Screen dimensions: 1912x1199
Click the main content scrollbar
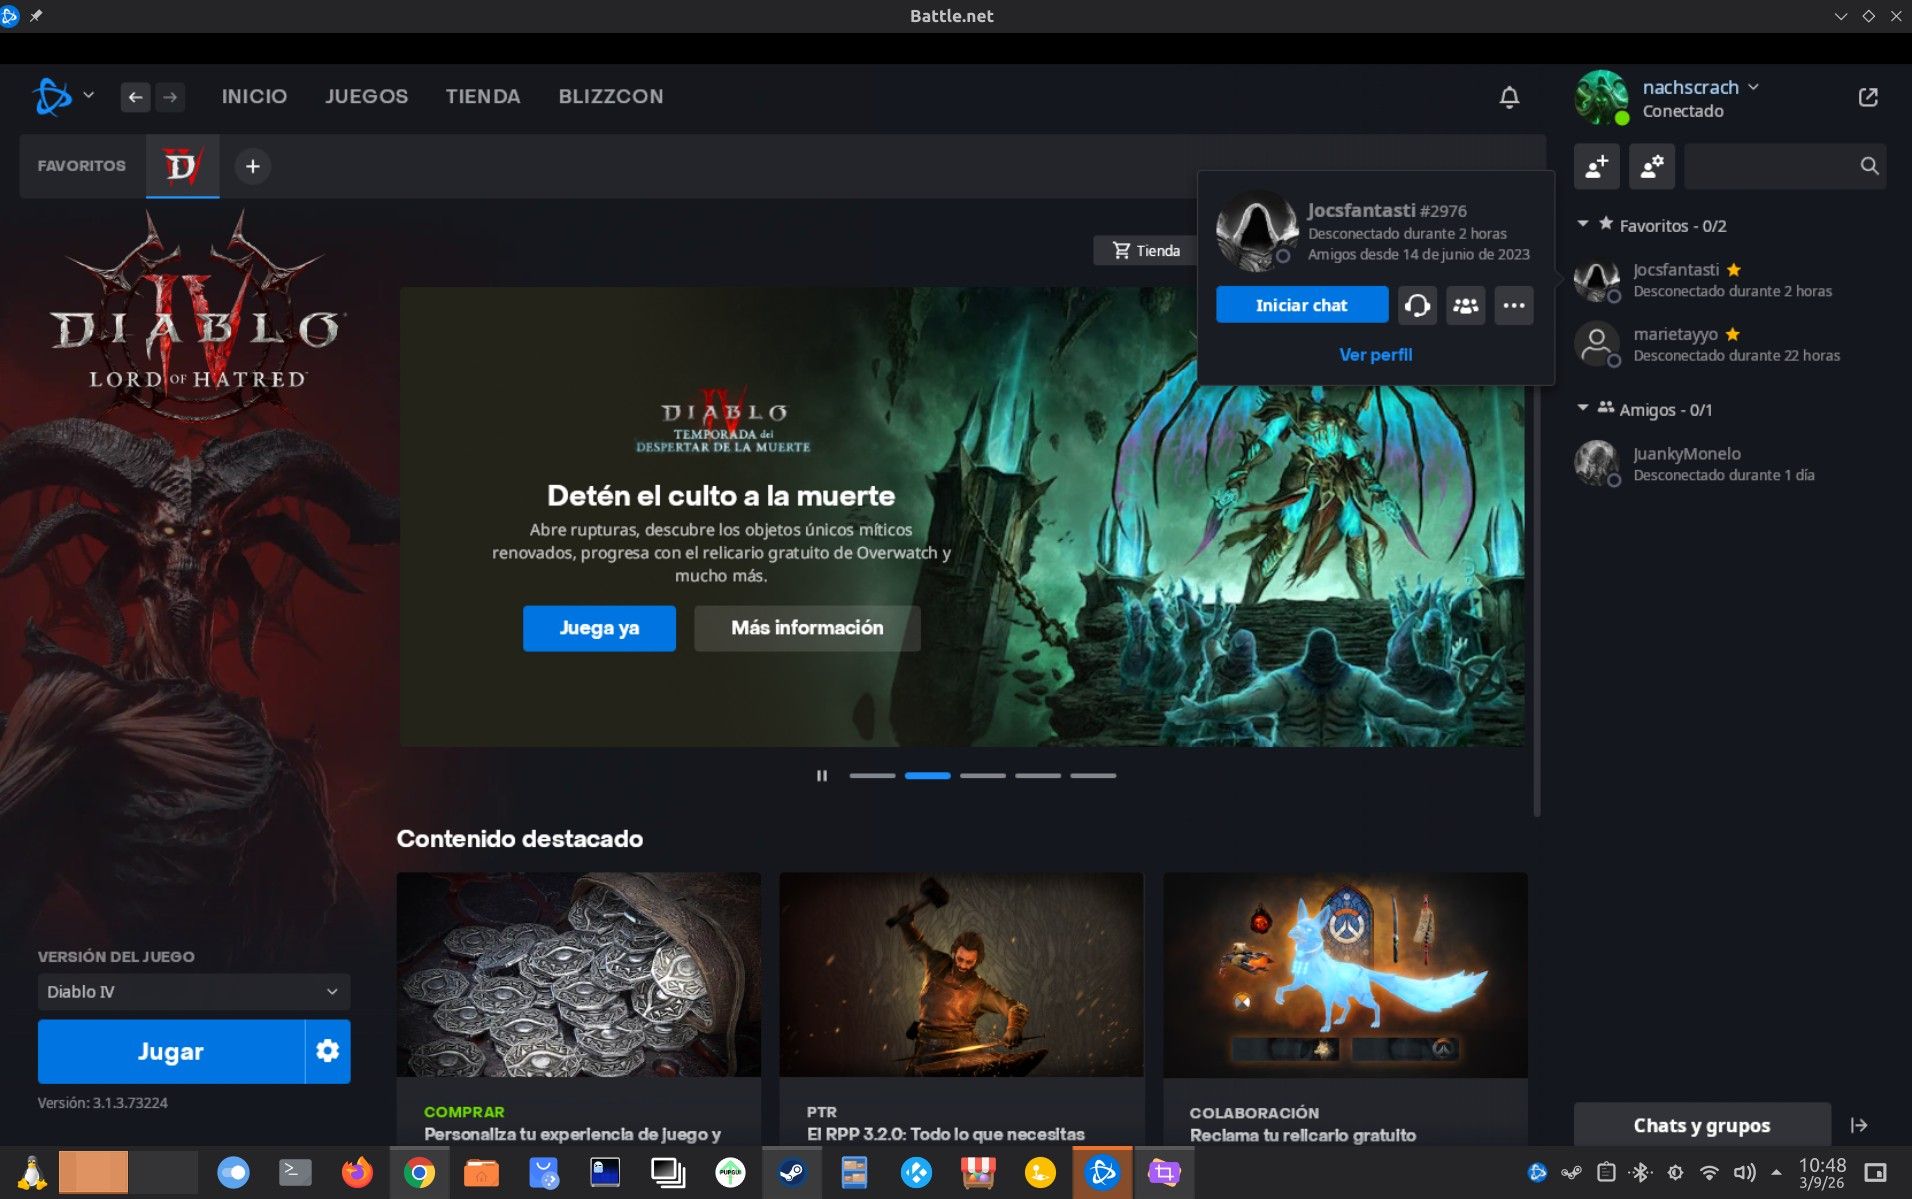pyautogui.click(x=1537, y=510)
